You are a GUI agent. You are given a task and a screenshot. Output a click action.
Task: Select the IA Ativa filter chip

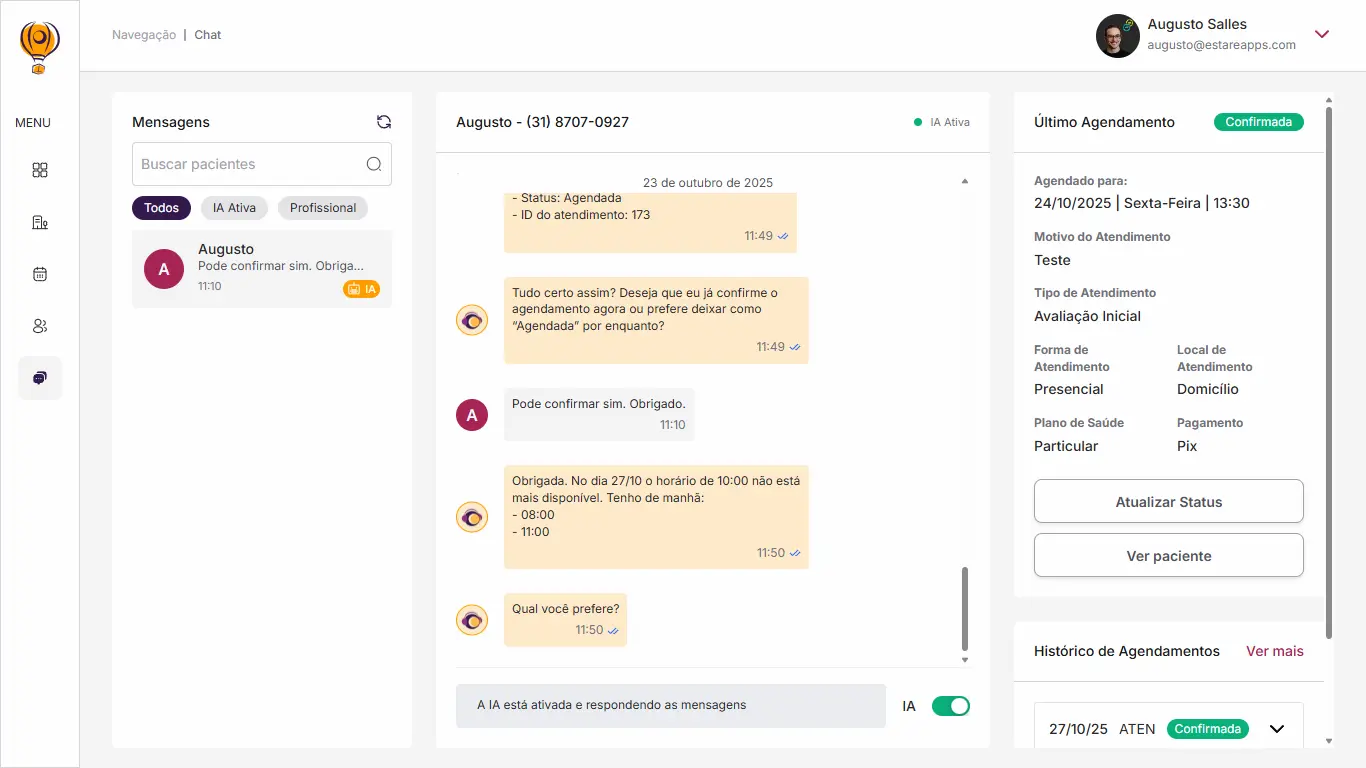pyautogui.click(x=234, y=208)
